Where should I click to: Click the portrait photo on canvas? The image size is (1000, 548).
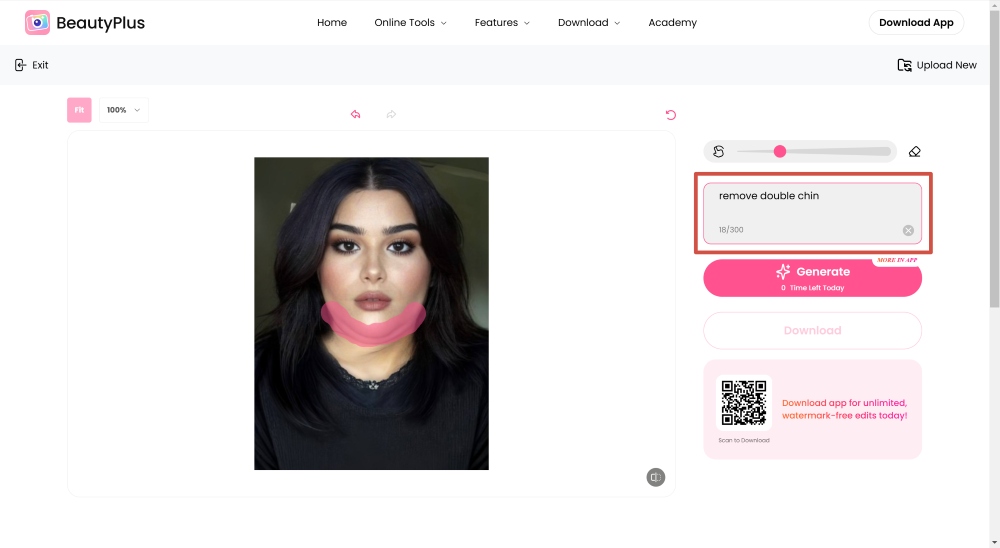coord(371,313)
